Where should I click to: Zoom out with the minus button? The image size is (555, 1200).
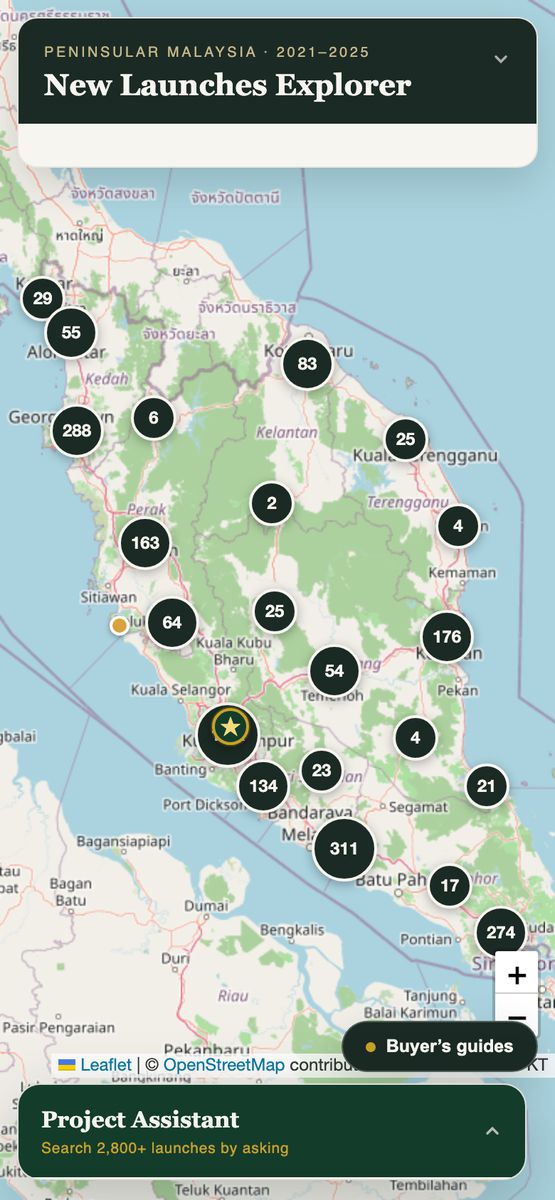tap(517, 1017)
